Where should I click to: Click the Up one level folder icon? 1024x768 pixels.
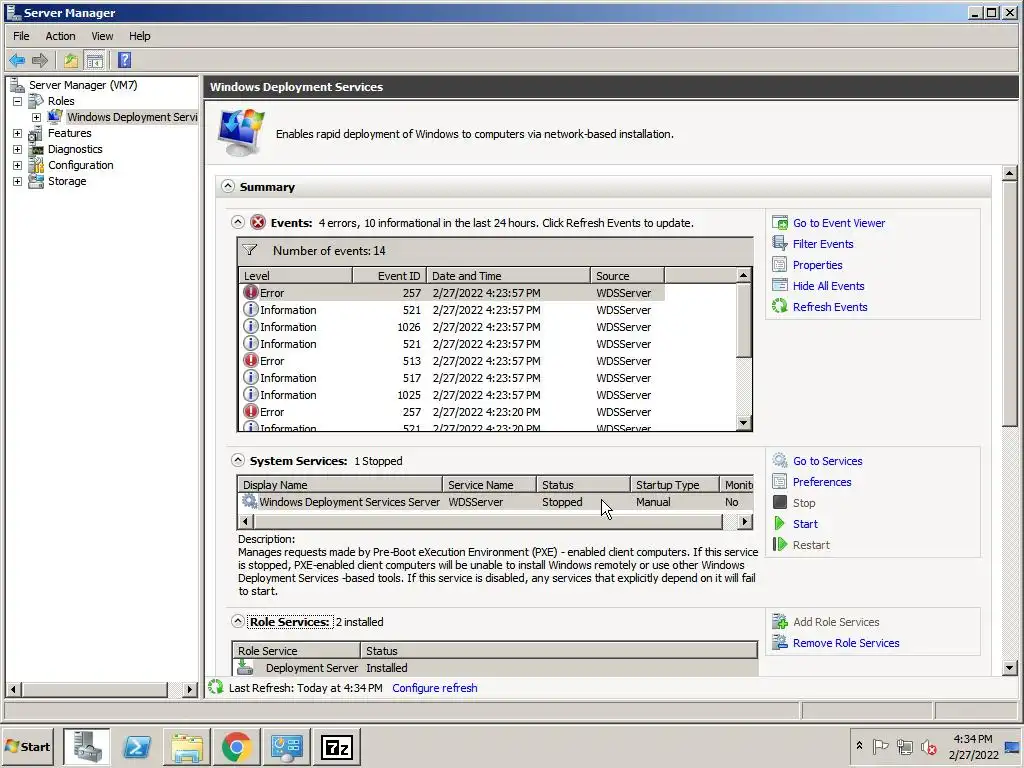point(71,61)
